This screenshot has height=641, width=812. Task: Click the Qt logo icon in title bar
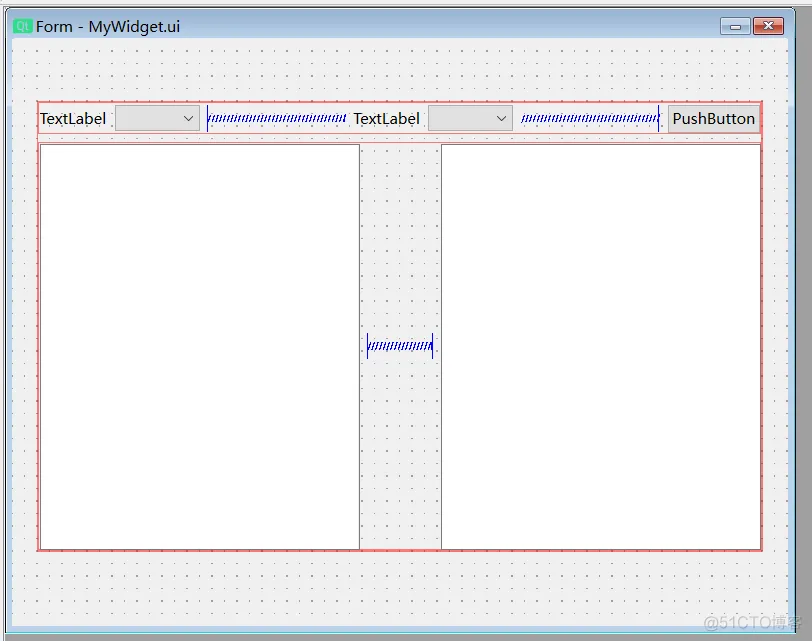(22, 26)
